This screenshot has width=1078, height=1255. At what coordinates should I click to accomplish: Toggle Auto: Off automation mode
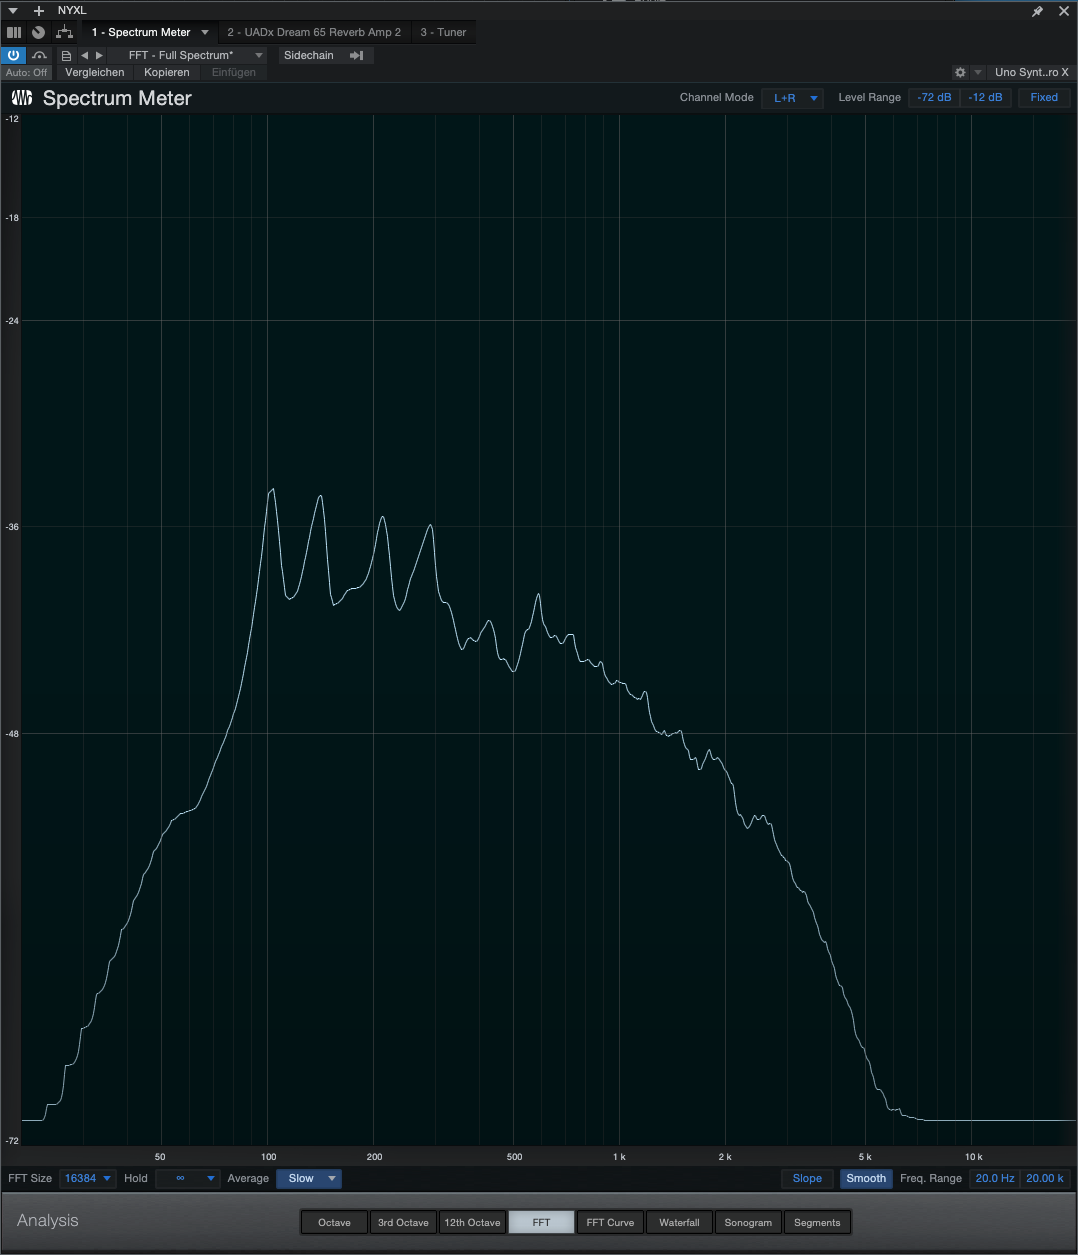(27, 73)
